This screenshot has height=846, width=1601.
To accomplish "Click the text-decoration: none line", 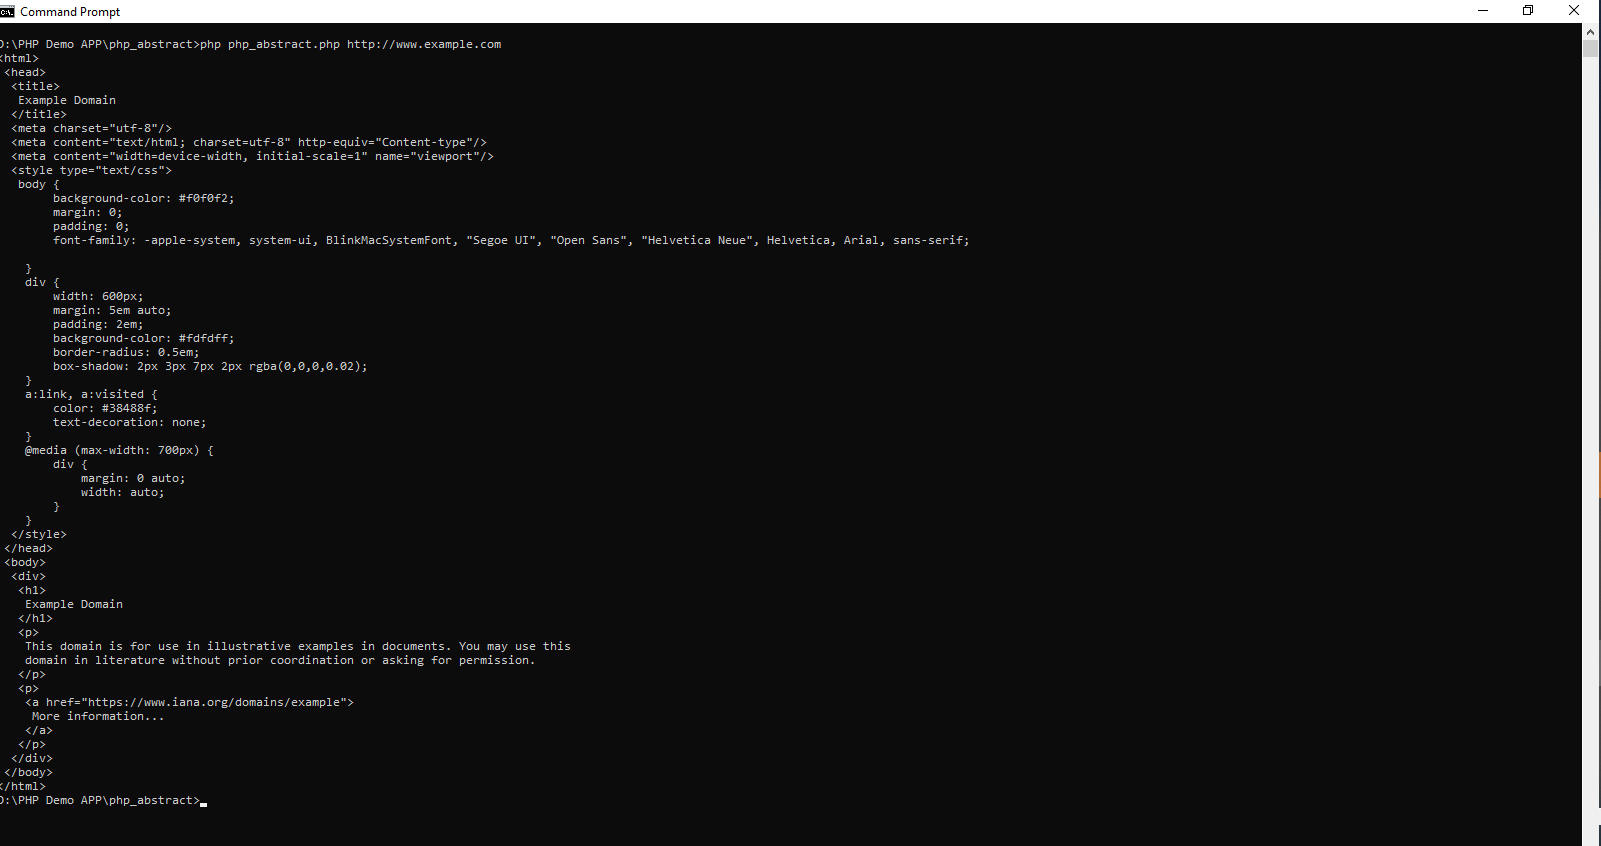I will 130,422.
